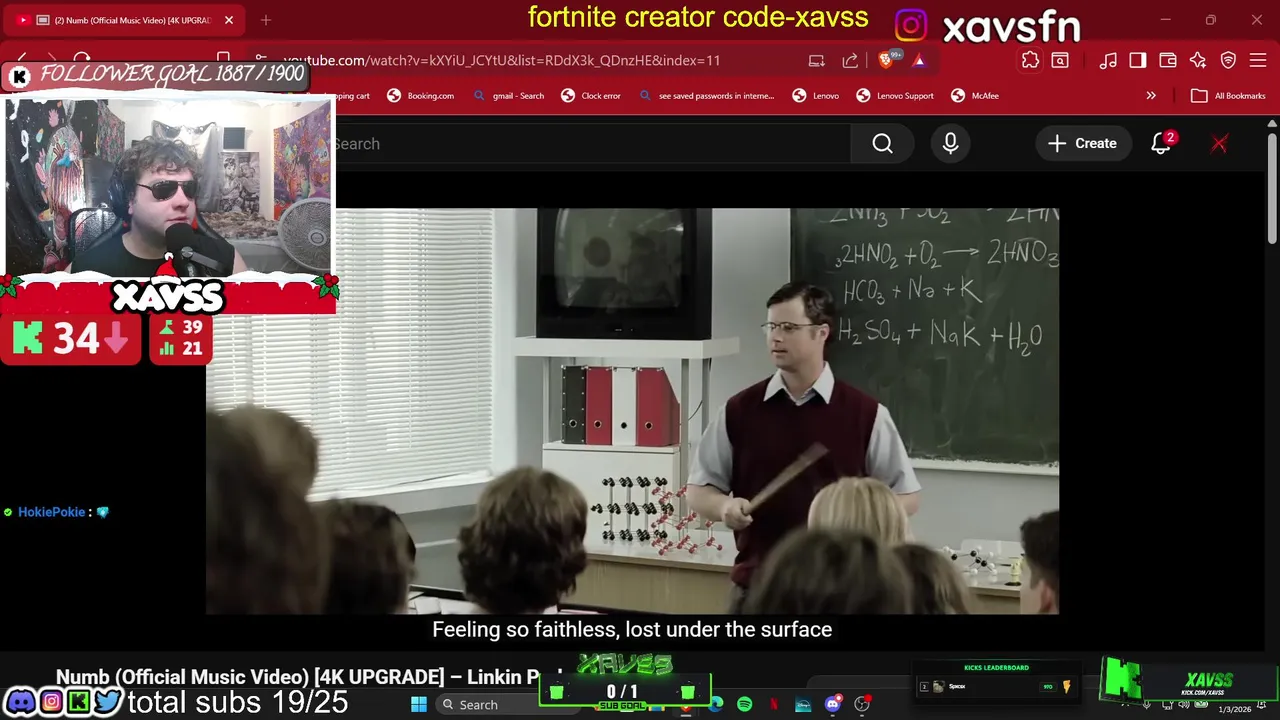This screenshot has width=1280, height=720.
Task: Open Spotify from the taskbar
Action: [745, 705]
